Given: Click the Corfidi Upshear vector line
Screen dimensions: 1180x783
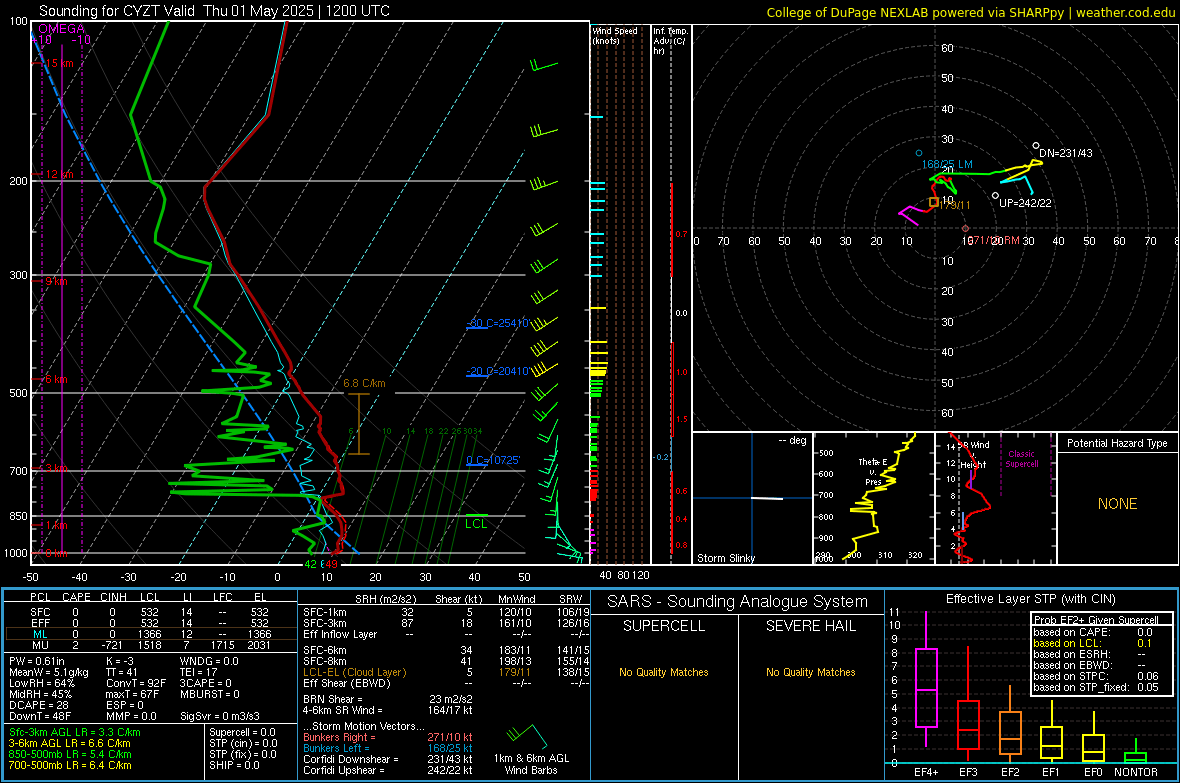Looking at the screenshot, I should pos(388,770).
